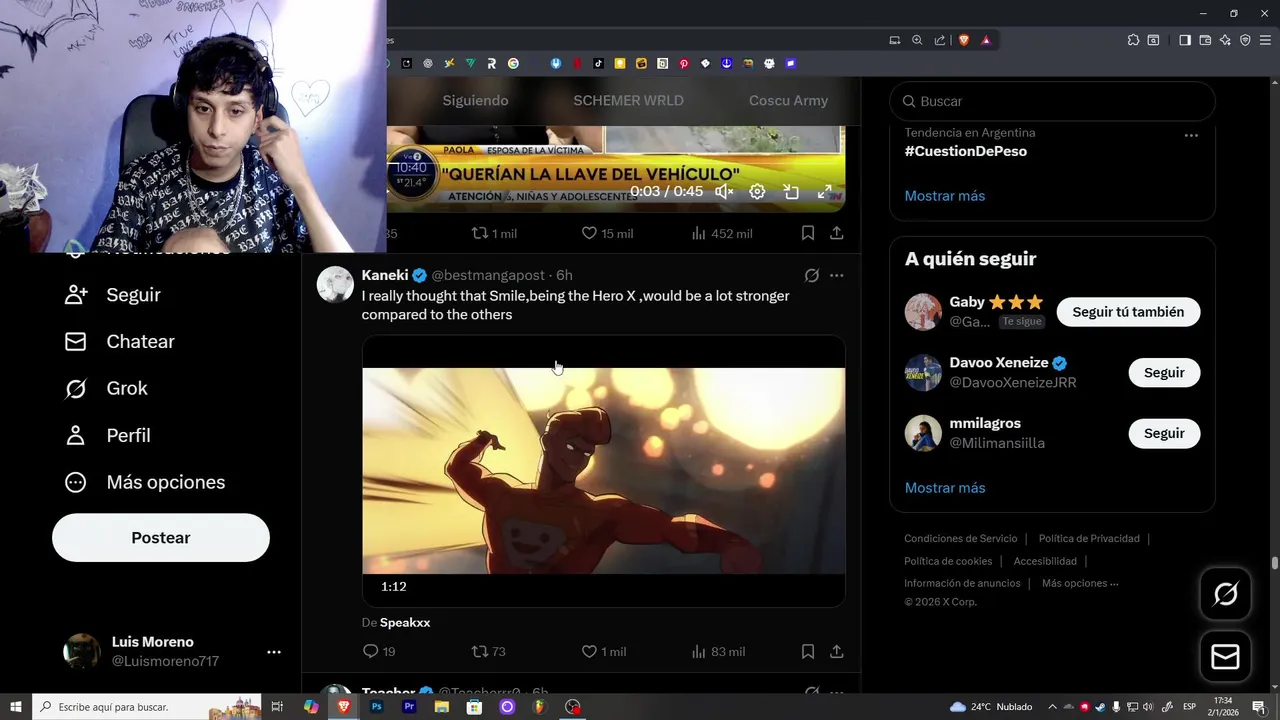The width and height of the screenshot is (1280, 720).
Task: Expand Más opciones footer menu
Action: 1080,583
